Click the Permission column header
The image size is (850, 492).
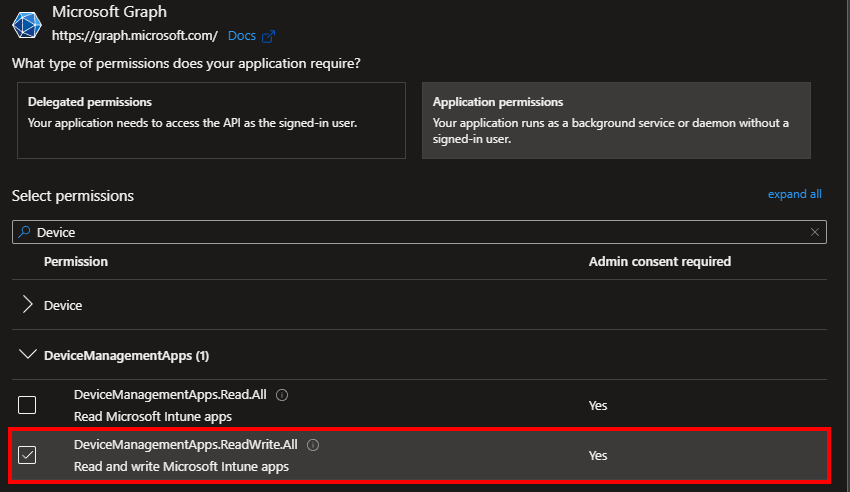click(76, 261)
